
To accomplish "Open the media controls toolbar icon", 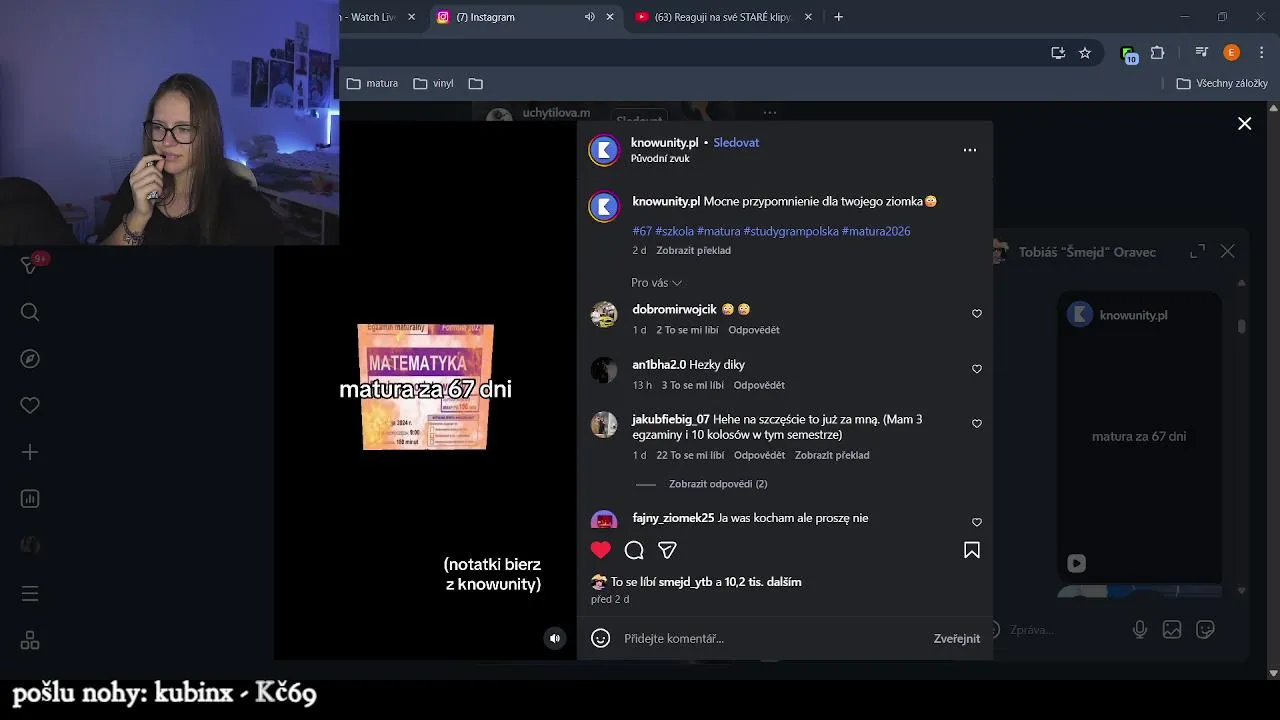I will click(1202, 53).
